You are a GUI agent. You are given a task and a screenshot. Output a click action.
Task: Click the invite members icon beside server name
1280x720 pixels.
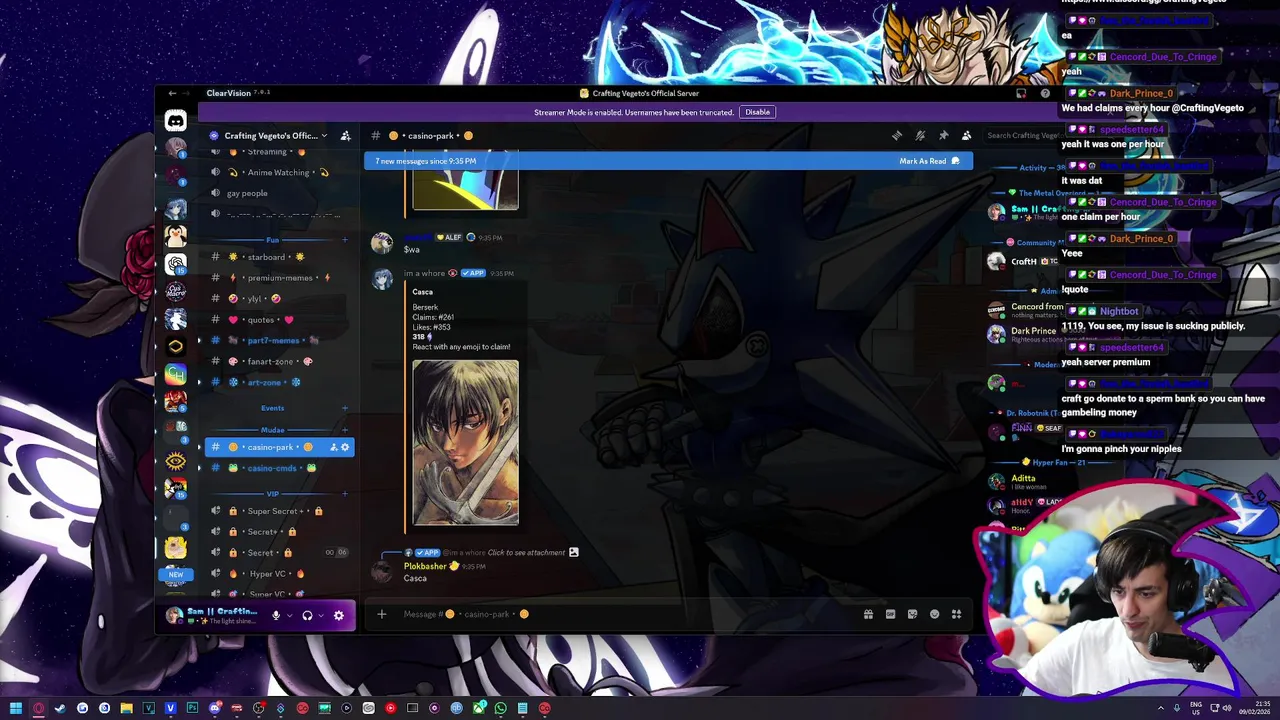tap(345, 136)
